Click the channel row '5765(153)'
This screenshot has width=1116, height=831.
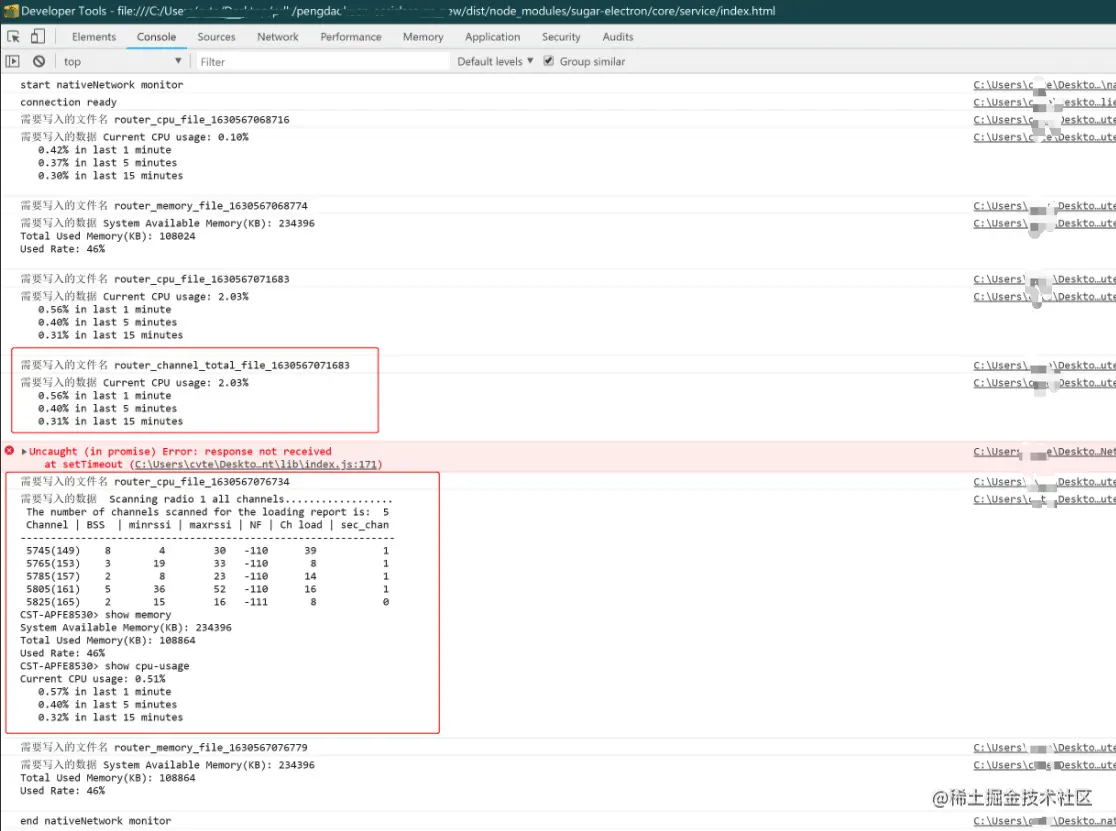207,563
